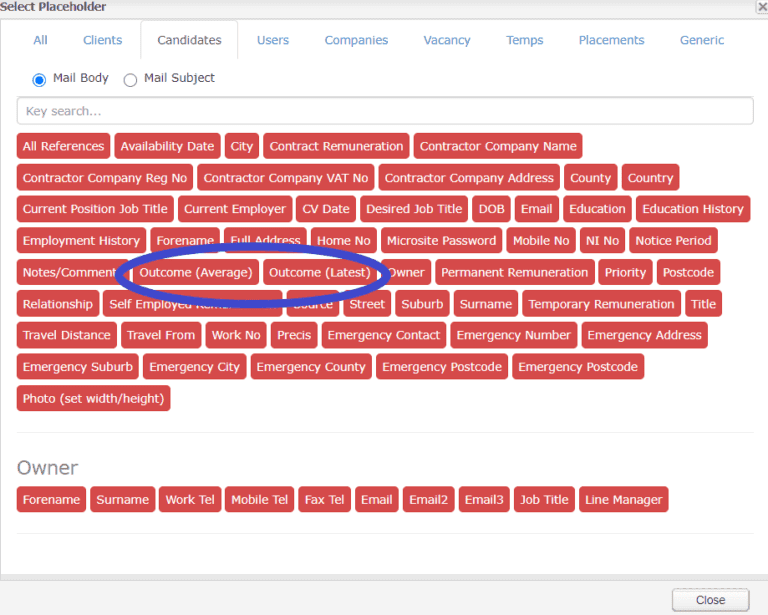Switch to the All tab
Image resolution: width=768 pixels, height=615 pixels.
(x=40, y=40)
